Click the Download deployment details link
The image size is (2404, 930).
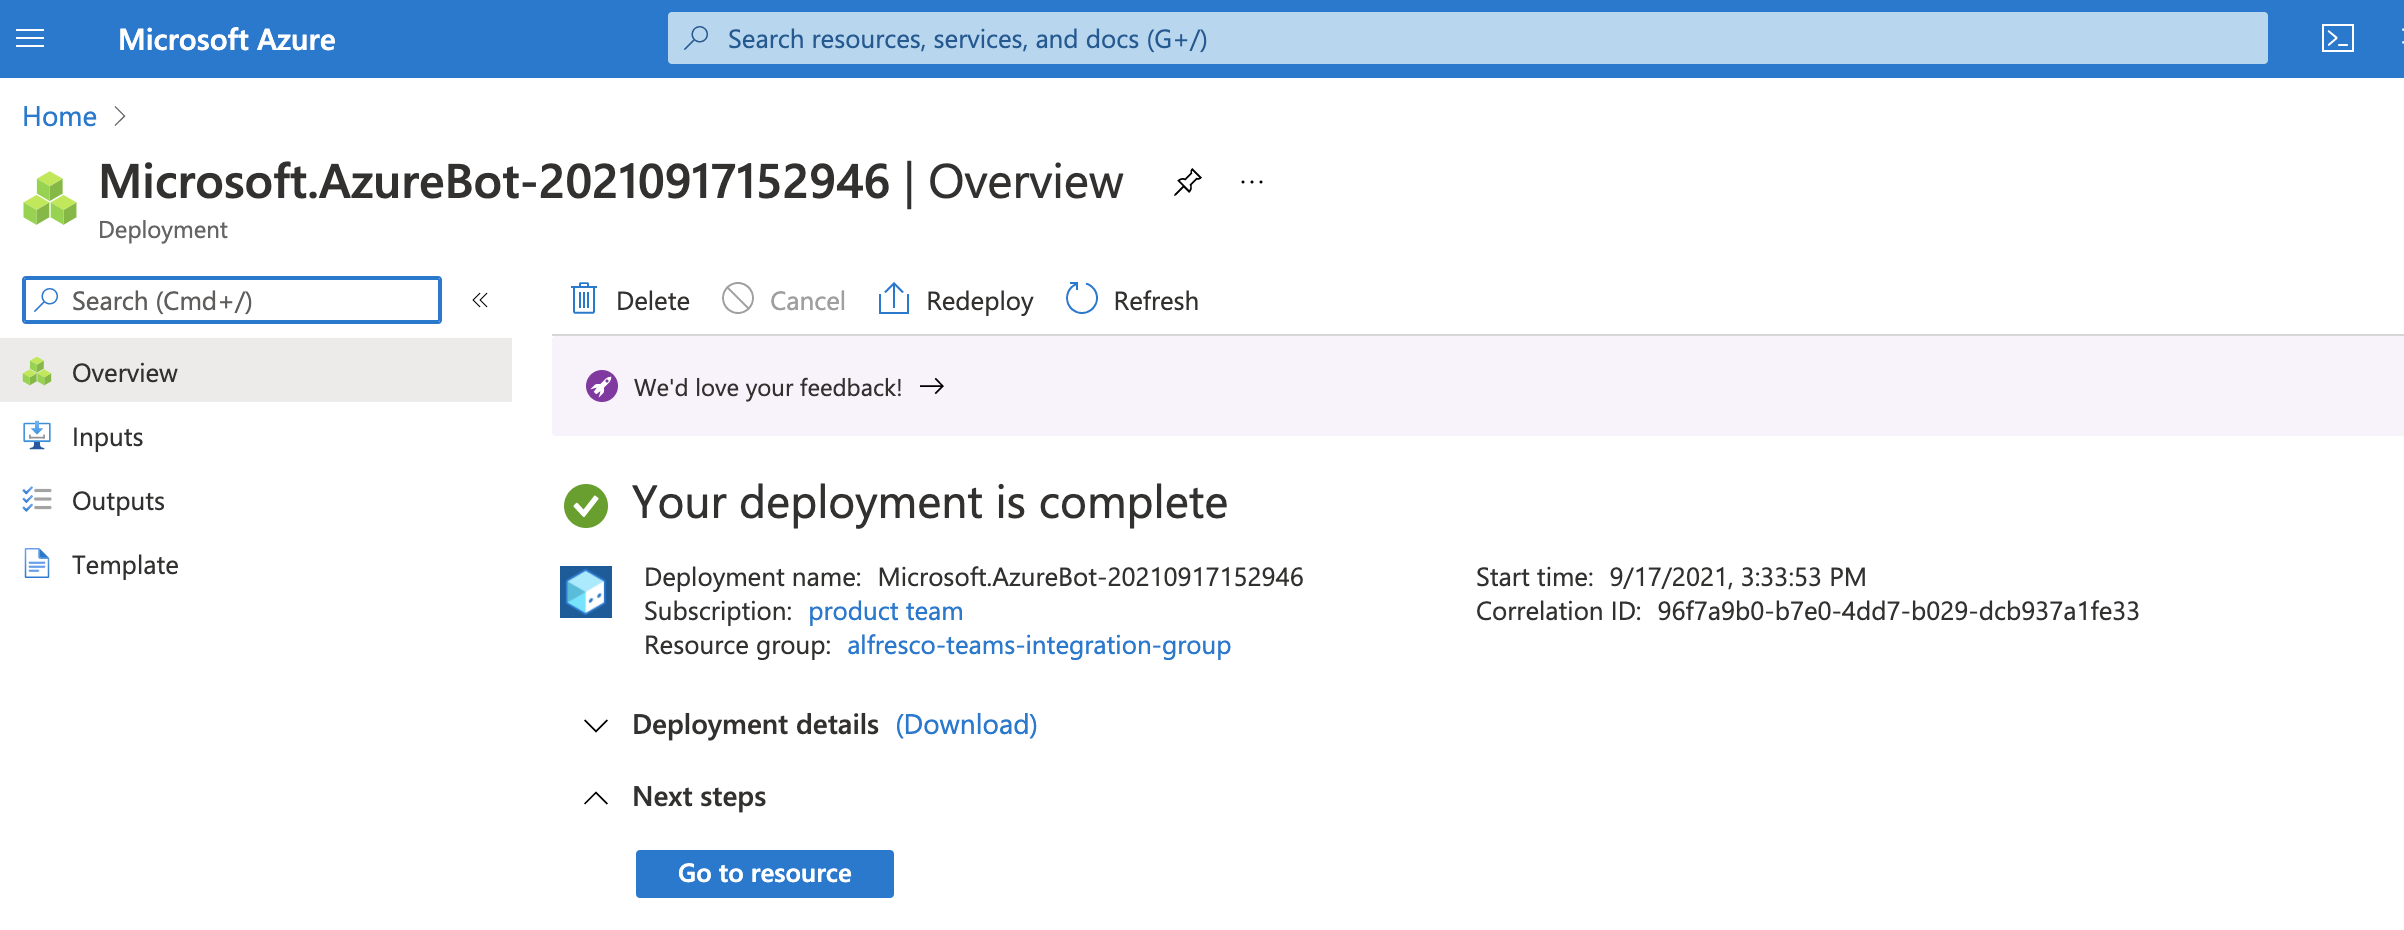966,724
